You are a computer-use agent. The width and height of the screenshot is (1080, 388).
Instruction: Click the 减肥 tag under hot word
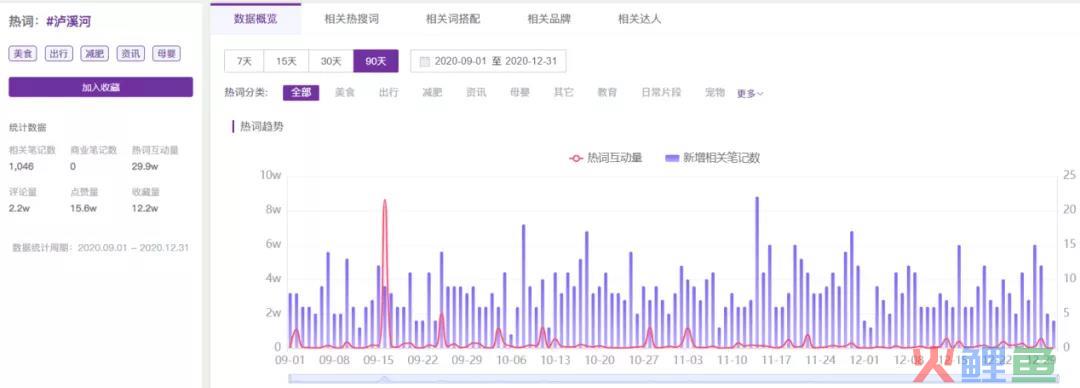coord(94,54)
